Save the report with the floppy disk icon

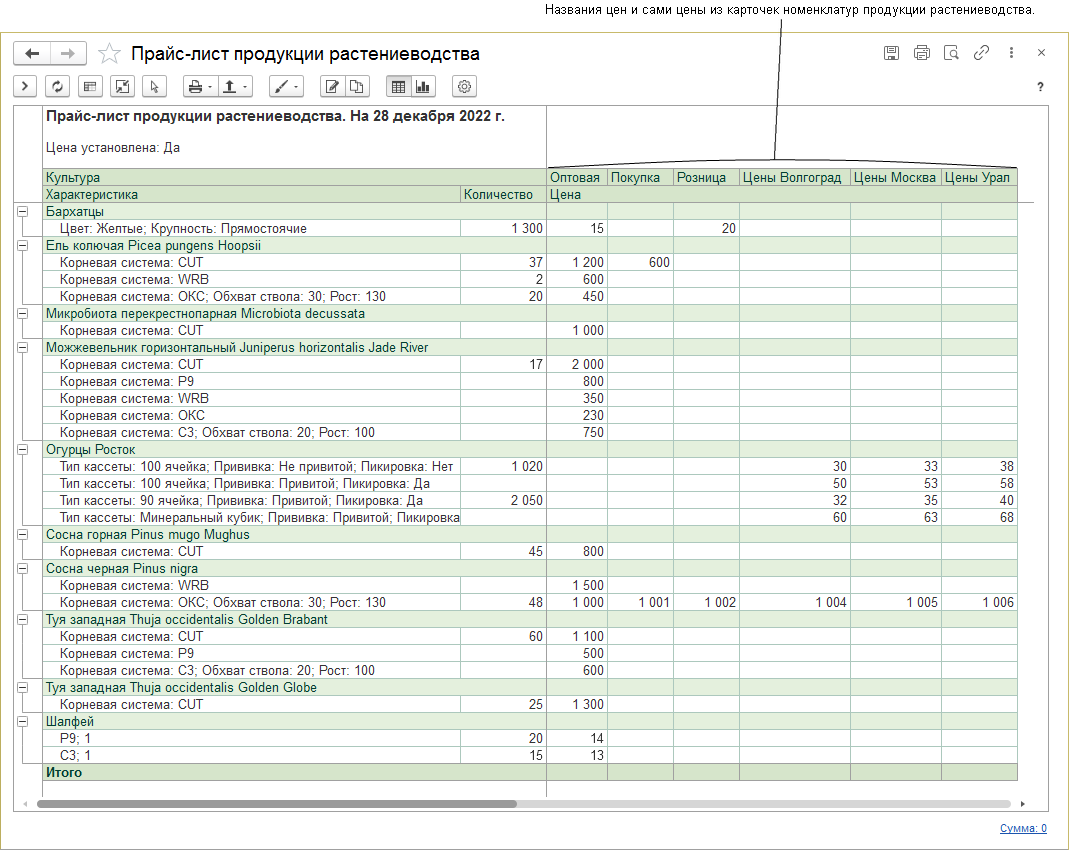pyautogui.click(x=891, y=53)
